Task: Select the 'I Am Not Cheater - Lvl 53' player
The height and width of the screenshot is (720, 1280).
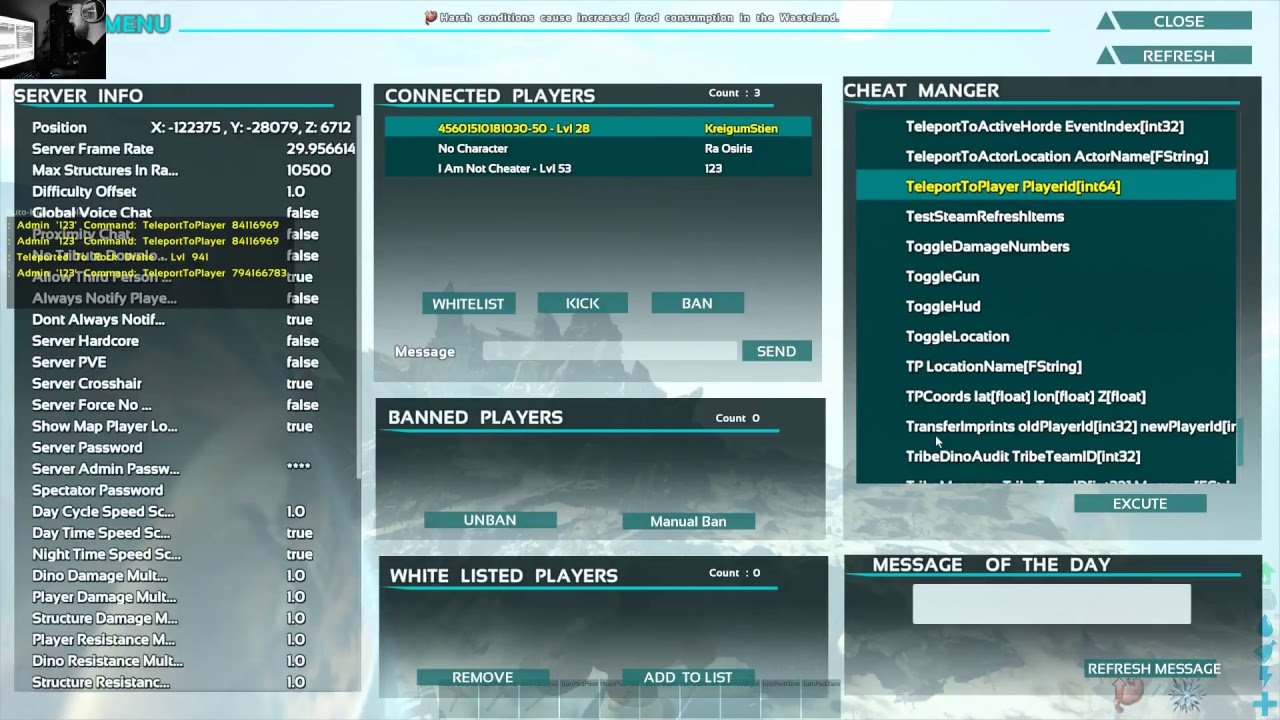Action: pyautogui.click(x=598, y=168)
